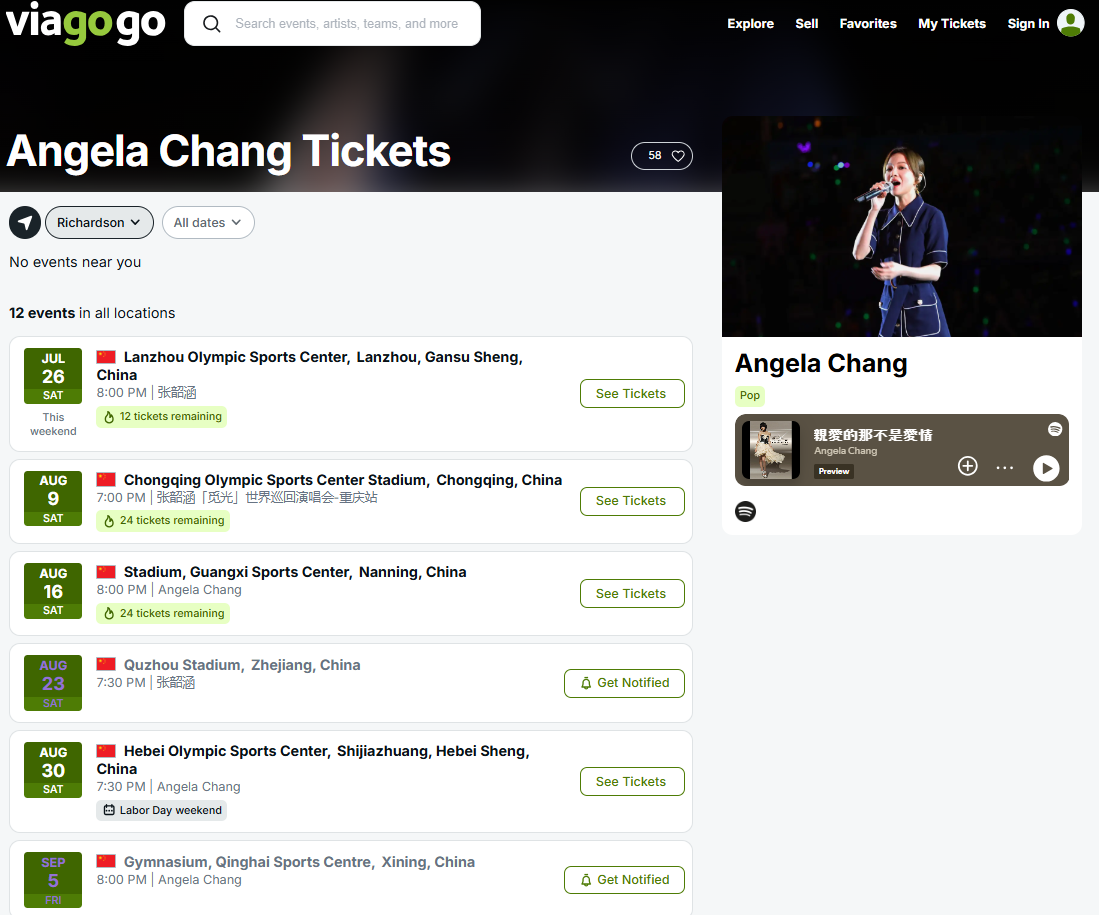Click the location arrow icon

click(25, 223)
